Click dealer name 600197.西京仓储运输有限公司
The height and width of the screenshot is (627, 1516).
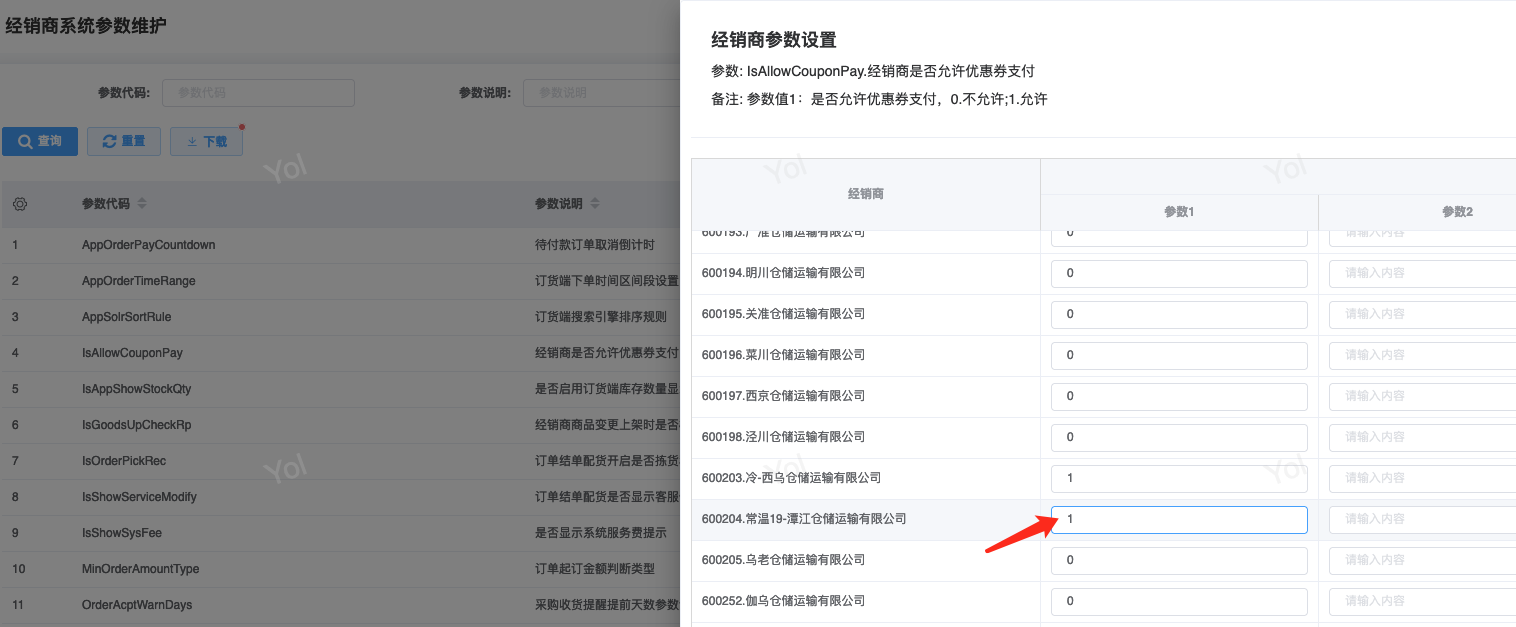point(783,396)
